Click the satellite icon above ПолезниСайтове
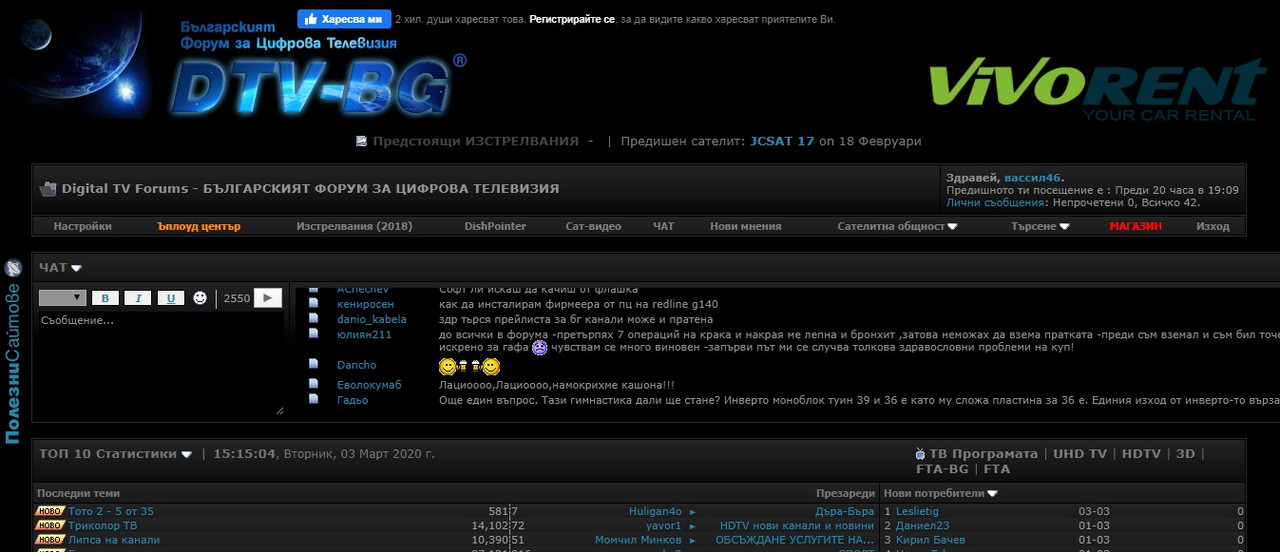The width and height of the screenshot is (1280, 552). coord(13,268)
